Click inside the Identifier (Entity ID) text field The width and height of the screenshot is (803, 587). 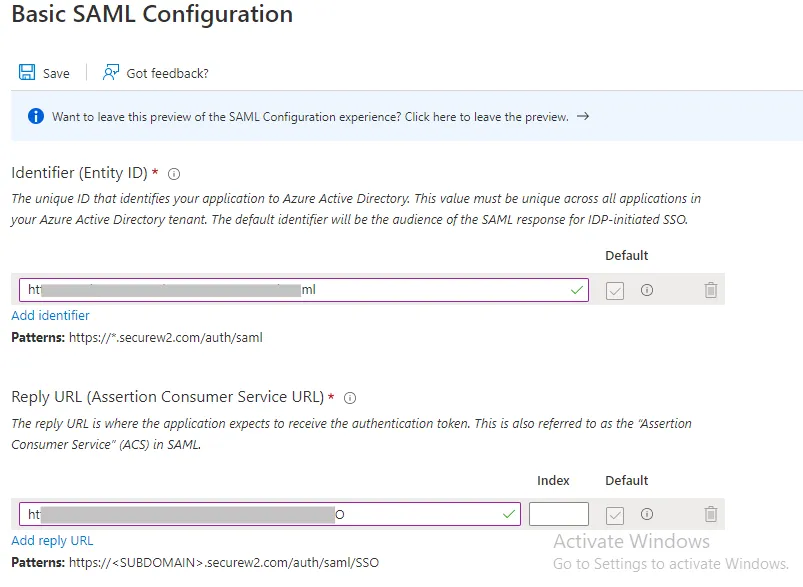tap(300, 290)
